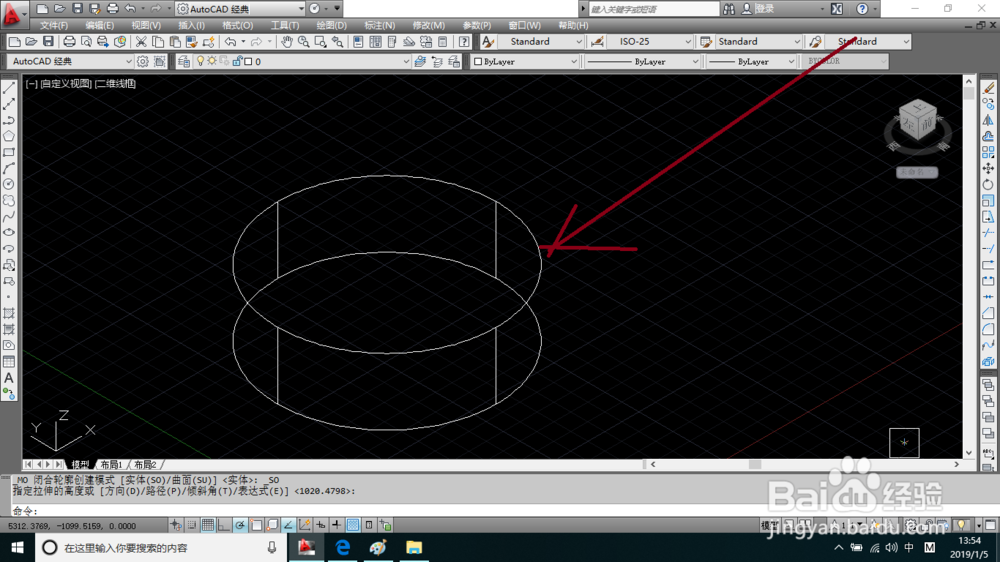1000x562 pixels.
Task: Click the keyword search input box
Action: [x=654, y=9]
